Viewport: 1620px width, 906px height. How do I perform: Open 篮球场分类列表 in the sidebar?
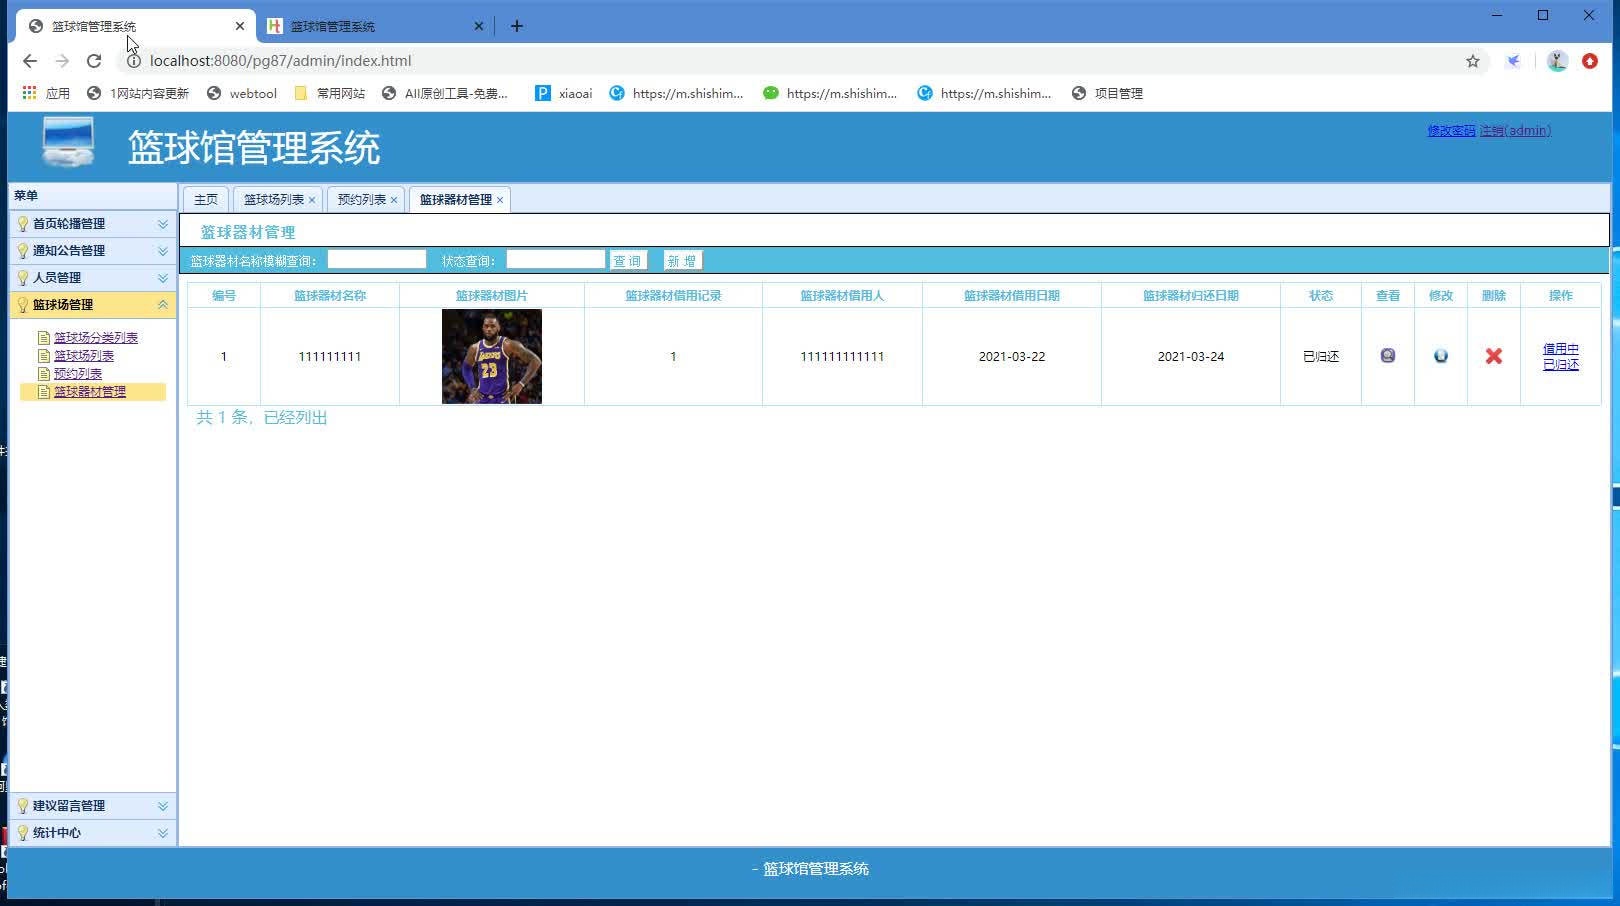pyautogui.click(x=96, y=338)
